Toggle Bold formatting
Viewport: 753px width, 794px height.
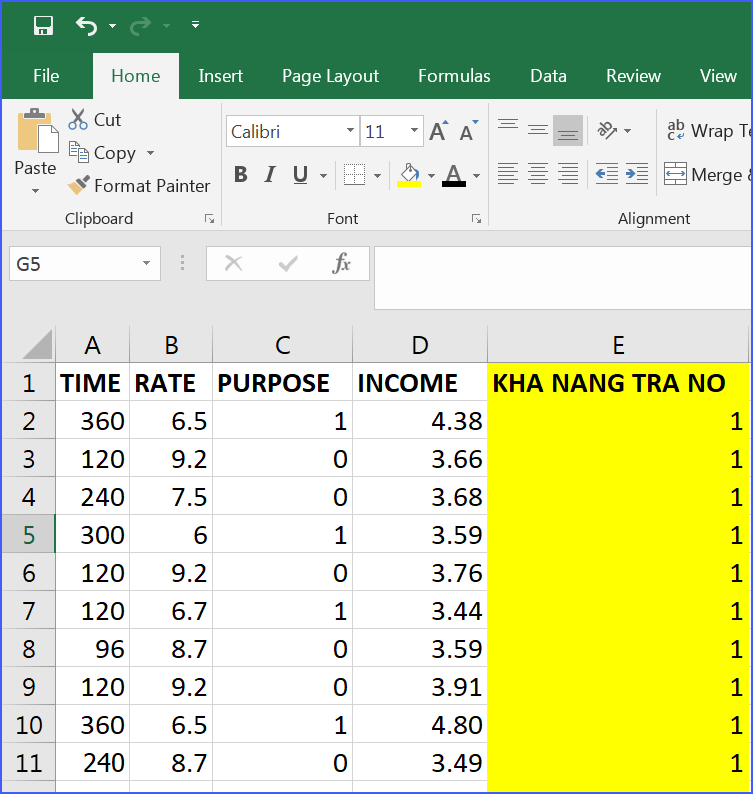[240, 175]
